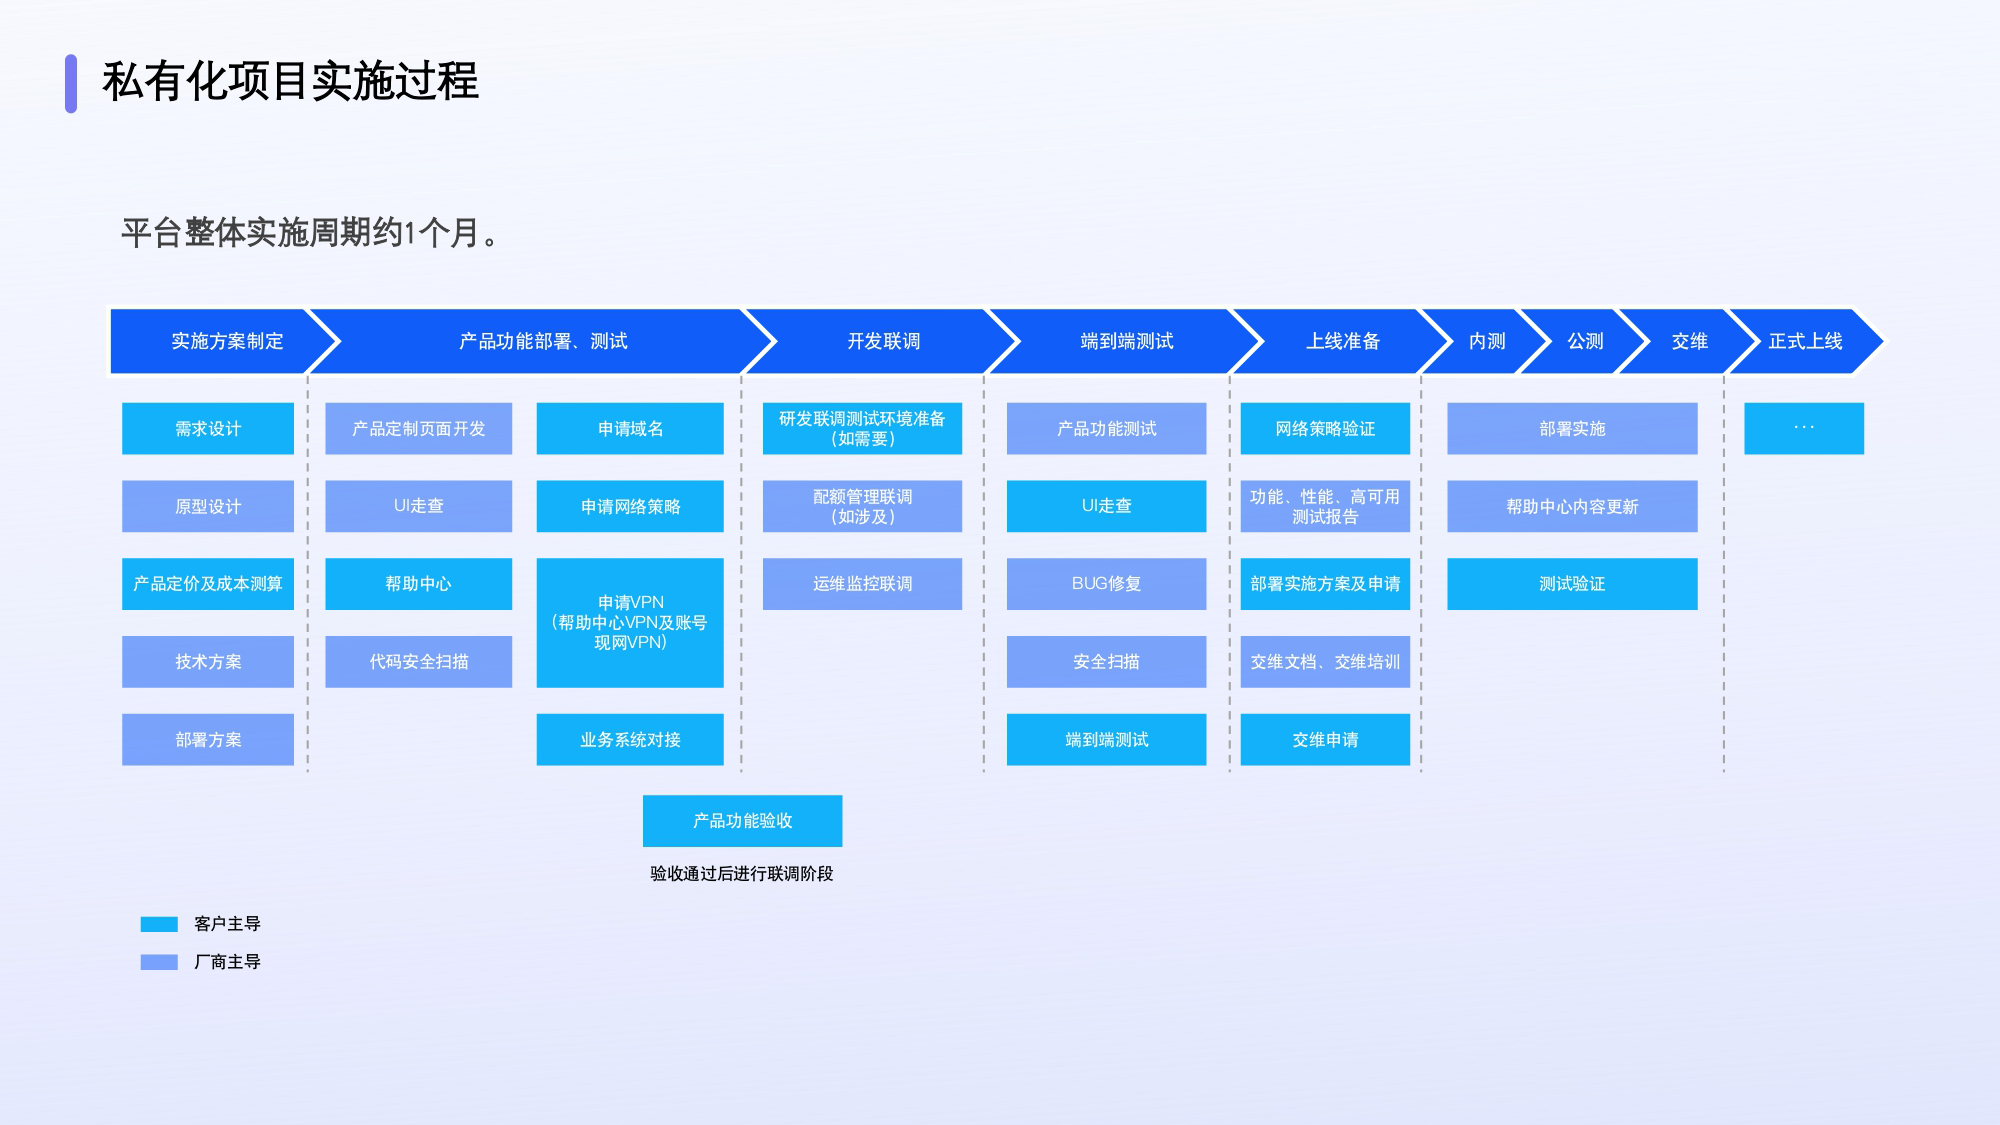The image size is (2000, 1125).
Task: Select the 厂商主导 legend label
Action: (x=227, y=962)
